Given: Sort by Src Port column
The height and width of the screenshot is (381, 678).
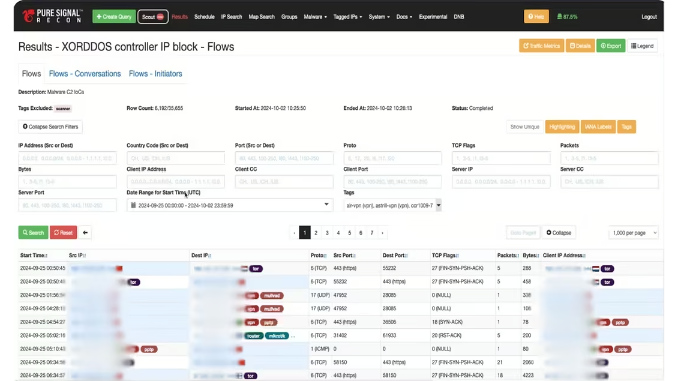Looking at the screenshot, I should click(x=345, y=256).
